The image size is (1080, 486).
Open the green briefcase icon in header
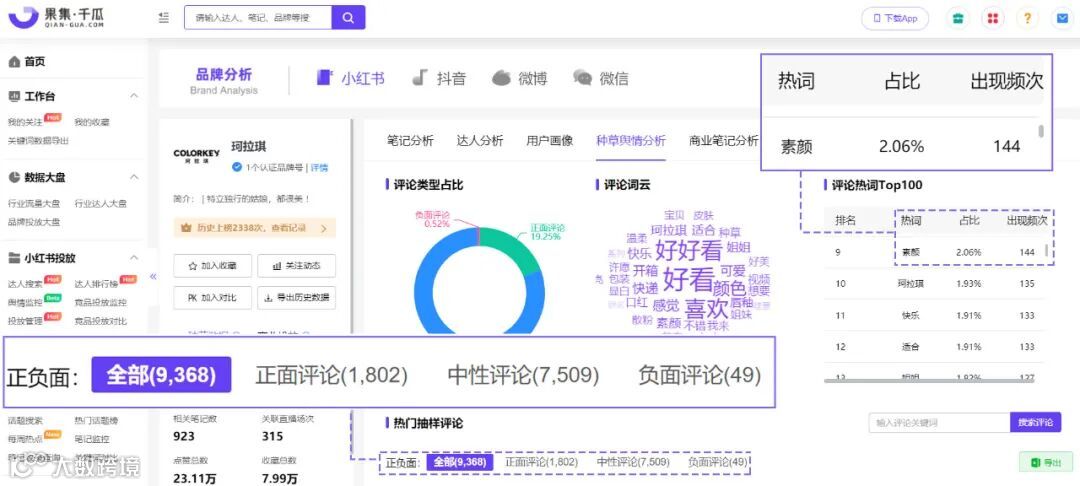click(x=957, y=19)
